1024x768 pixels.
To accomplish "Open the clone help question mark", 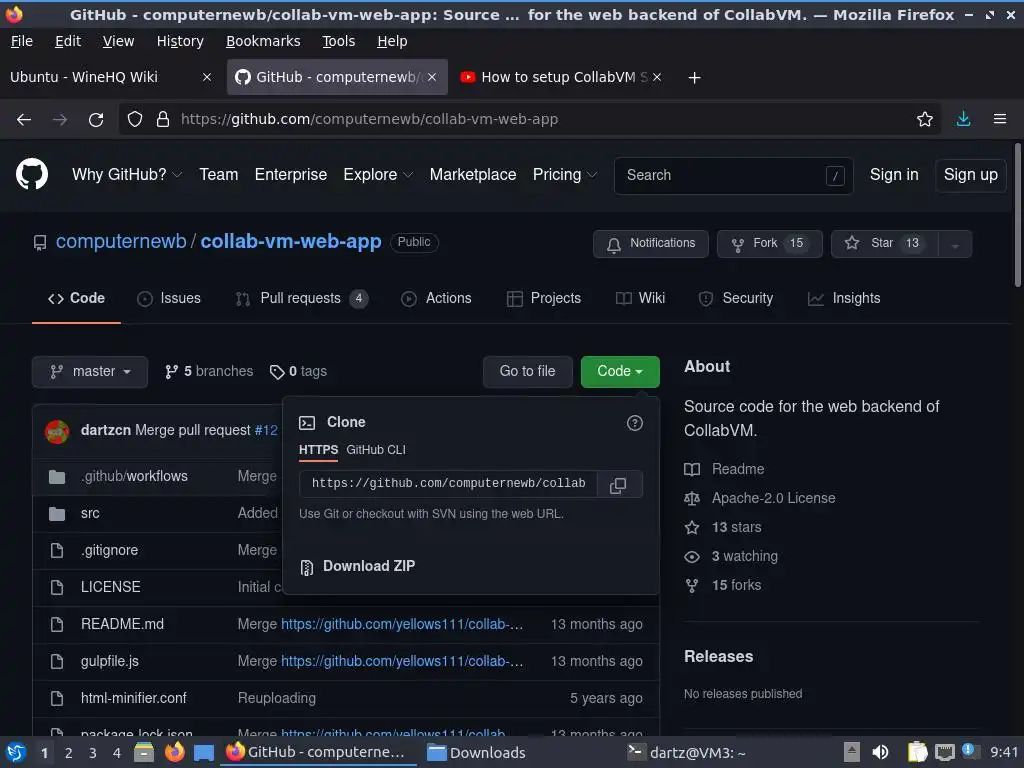I will [634, 423].
